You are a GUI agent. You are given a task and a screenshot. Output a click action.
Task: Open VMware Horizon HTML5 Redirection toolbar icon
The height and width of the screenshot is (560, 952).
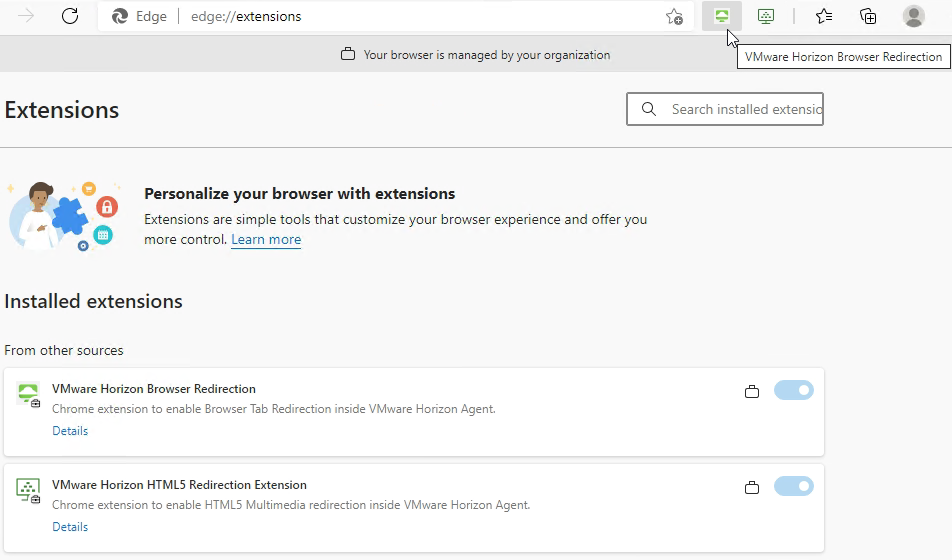(x=766, y=16)
